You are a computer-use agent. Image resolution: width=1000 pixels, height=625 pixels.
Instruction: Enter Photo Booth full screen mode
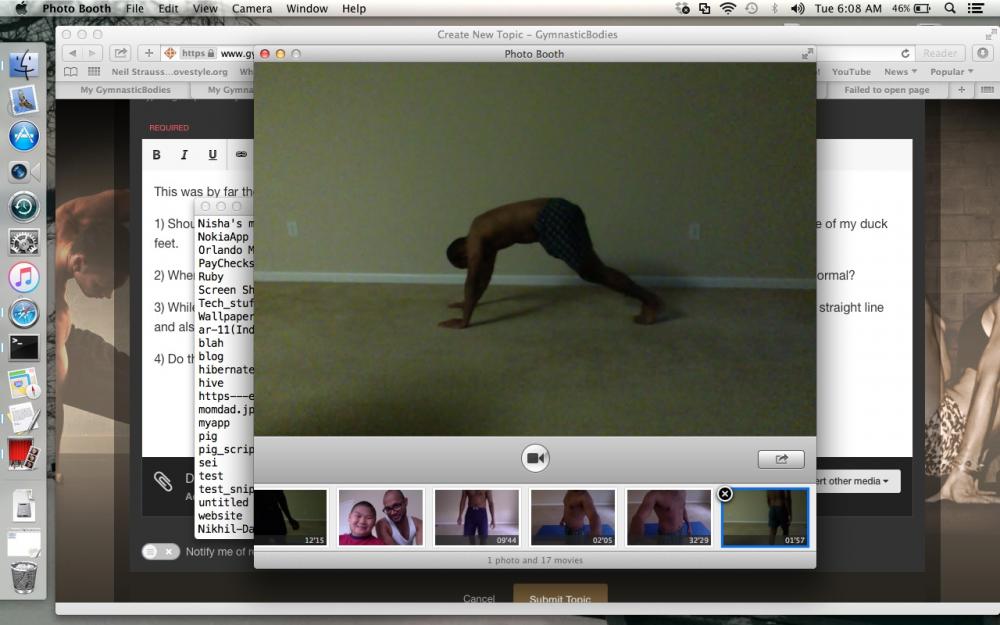pos(807,54)
